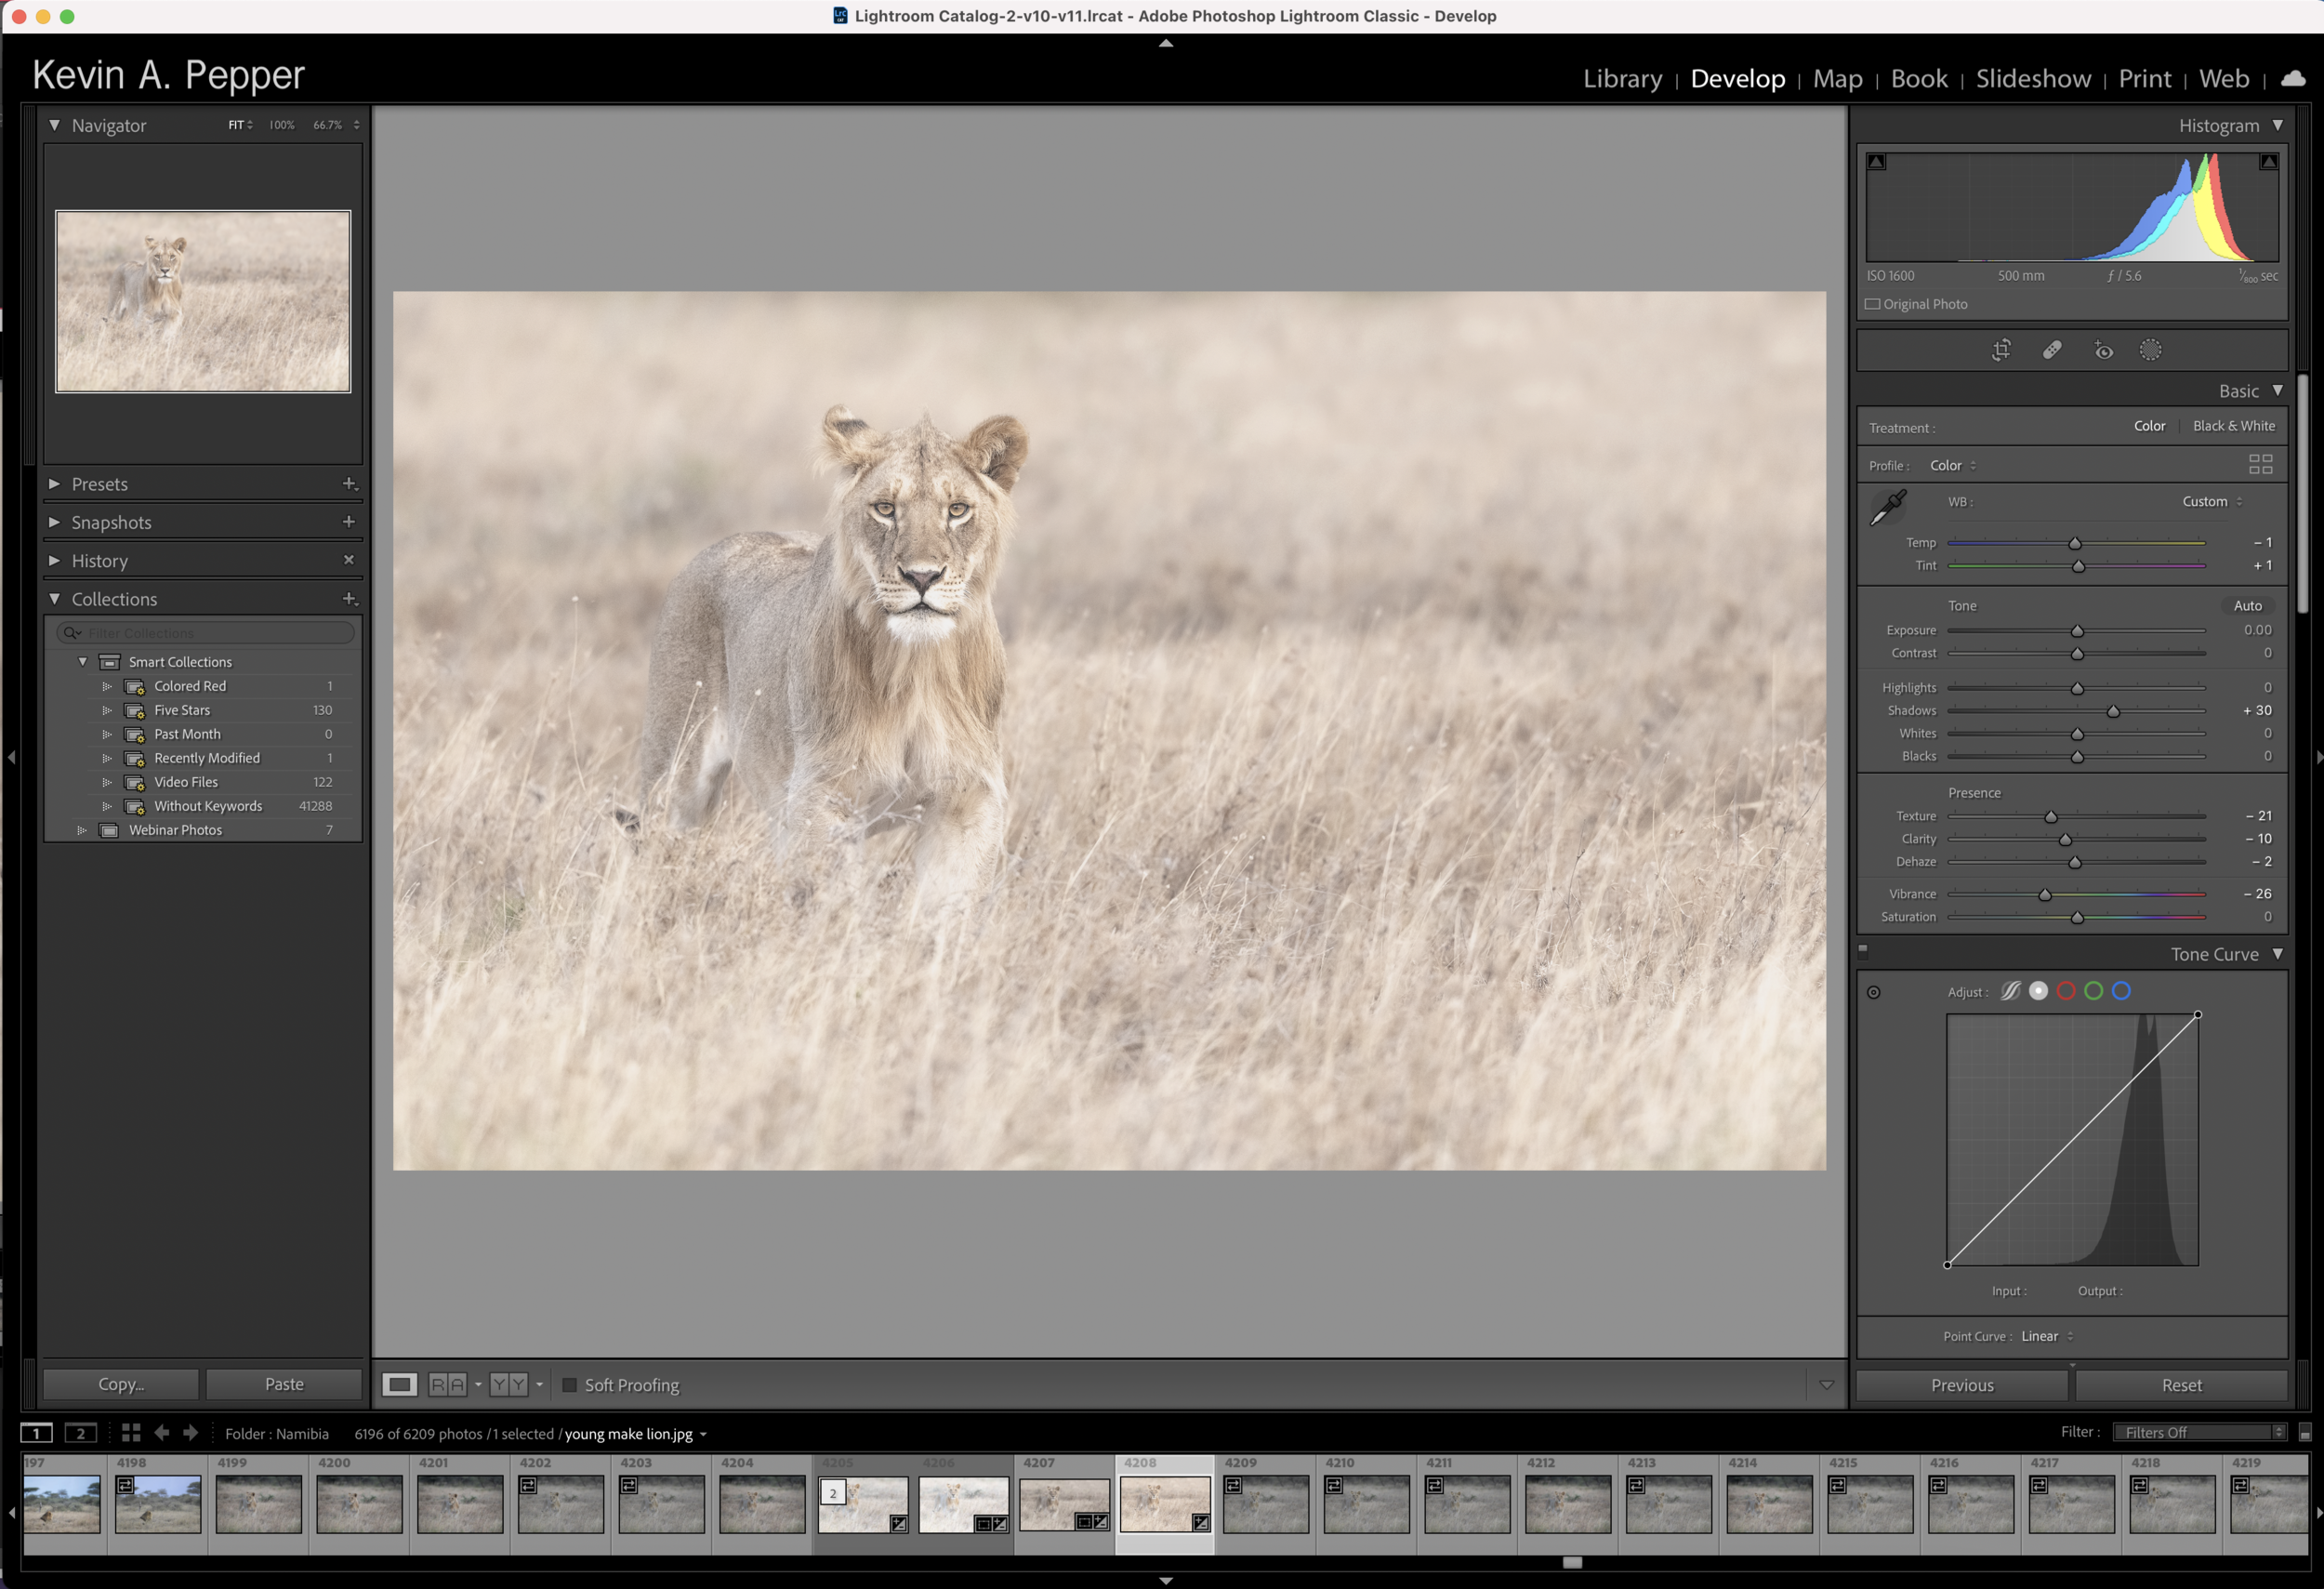Open the WB Custom dropdown
Image resolution: width=2324 pixels, height=1589 pixels.
tap(2211, 502)
